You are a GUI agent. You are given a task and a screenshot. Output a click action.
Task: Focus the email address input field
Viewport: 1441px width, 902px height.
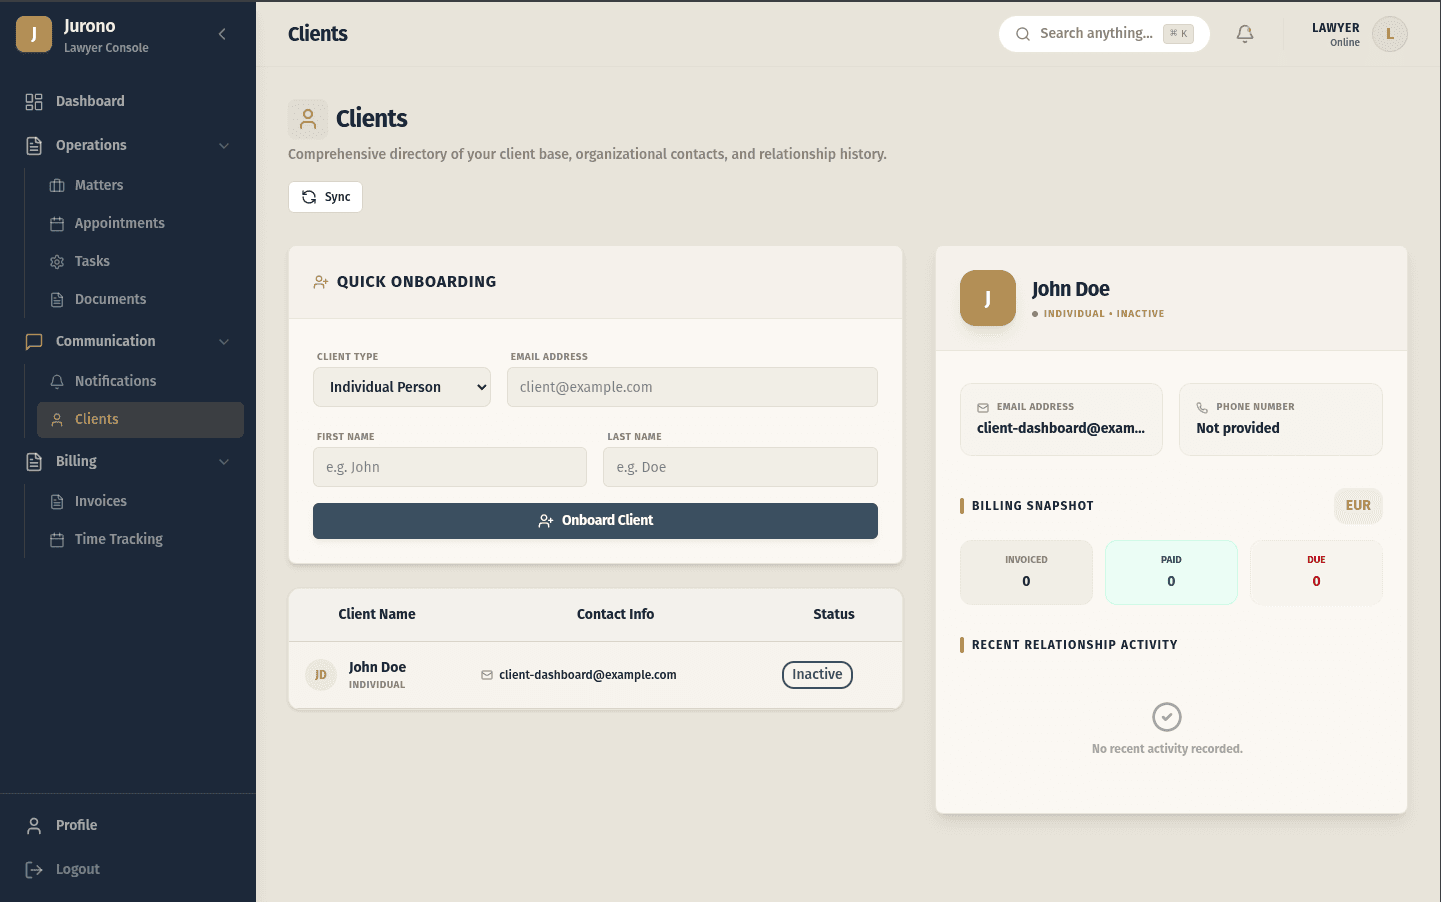click(x=692, y=387)
